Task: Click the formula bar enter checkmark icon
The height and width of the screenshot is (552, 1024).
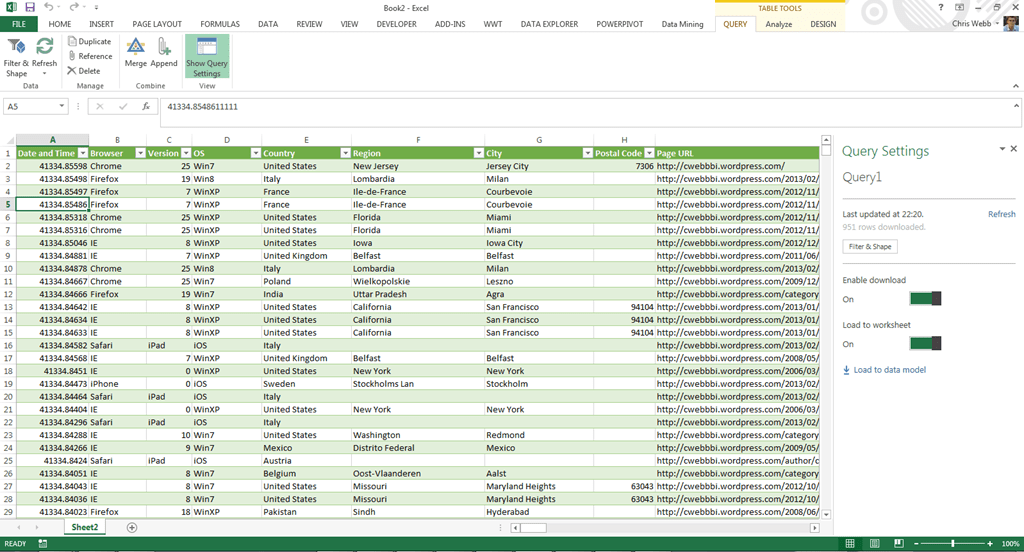Action: coord(123,106)
